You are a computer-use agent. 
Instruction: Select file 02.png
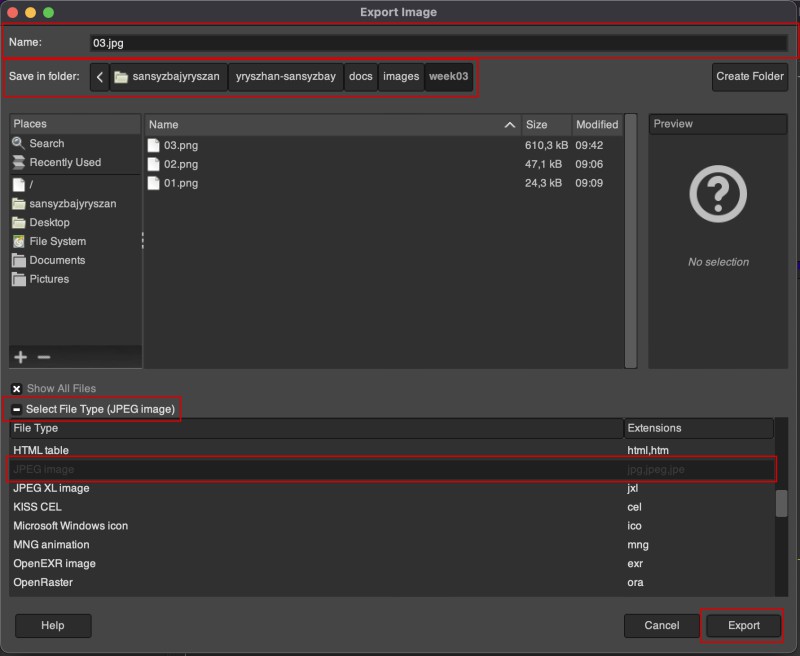tap(384, 164)
